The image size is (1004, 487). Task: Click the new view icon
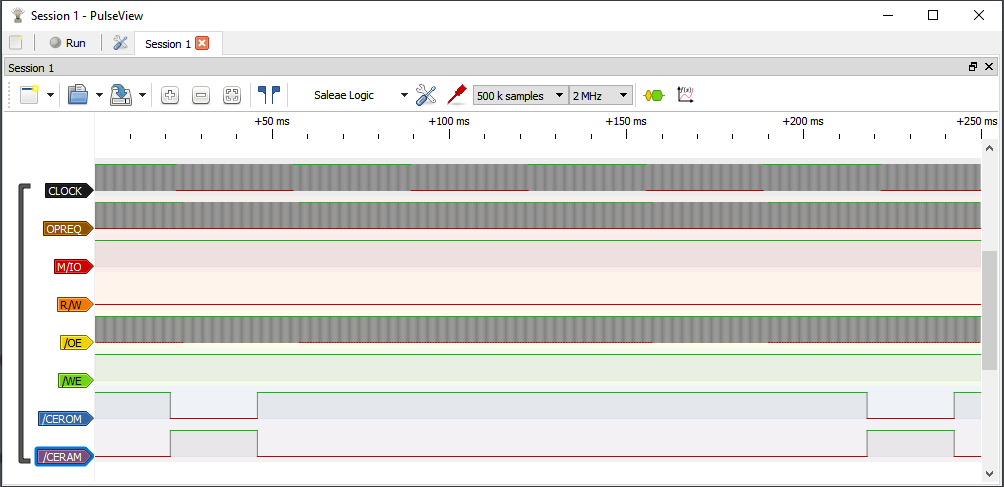(28, 95)
